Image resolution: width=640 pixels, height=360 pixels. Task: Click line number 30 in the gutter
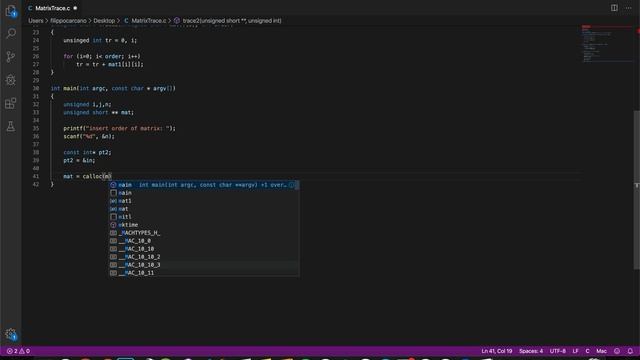point(36,88)
